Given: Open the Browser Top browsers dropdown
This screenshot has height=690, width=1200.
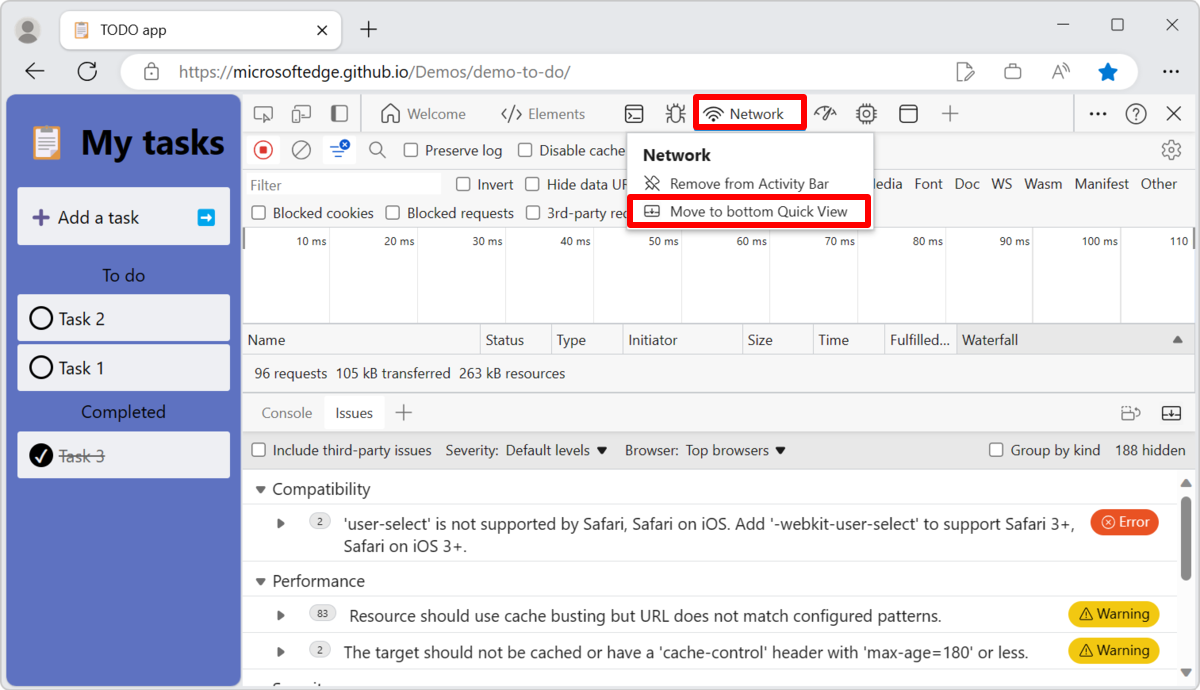Looking at the screenshot, I should [x=735, y=450].
